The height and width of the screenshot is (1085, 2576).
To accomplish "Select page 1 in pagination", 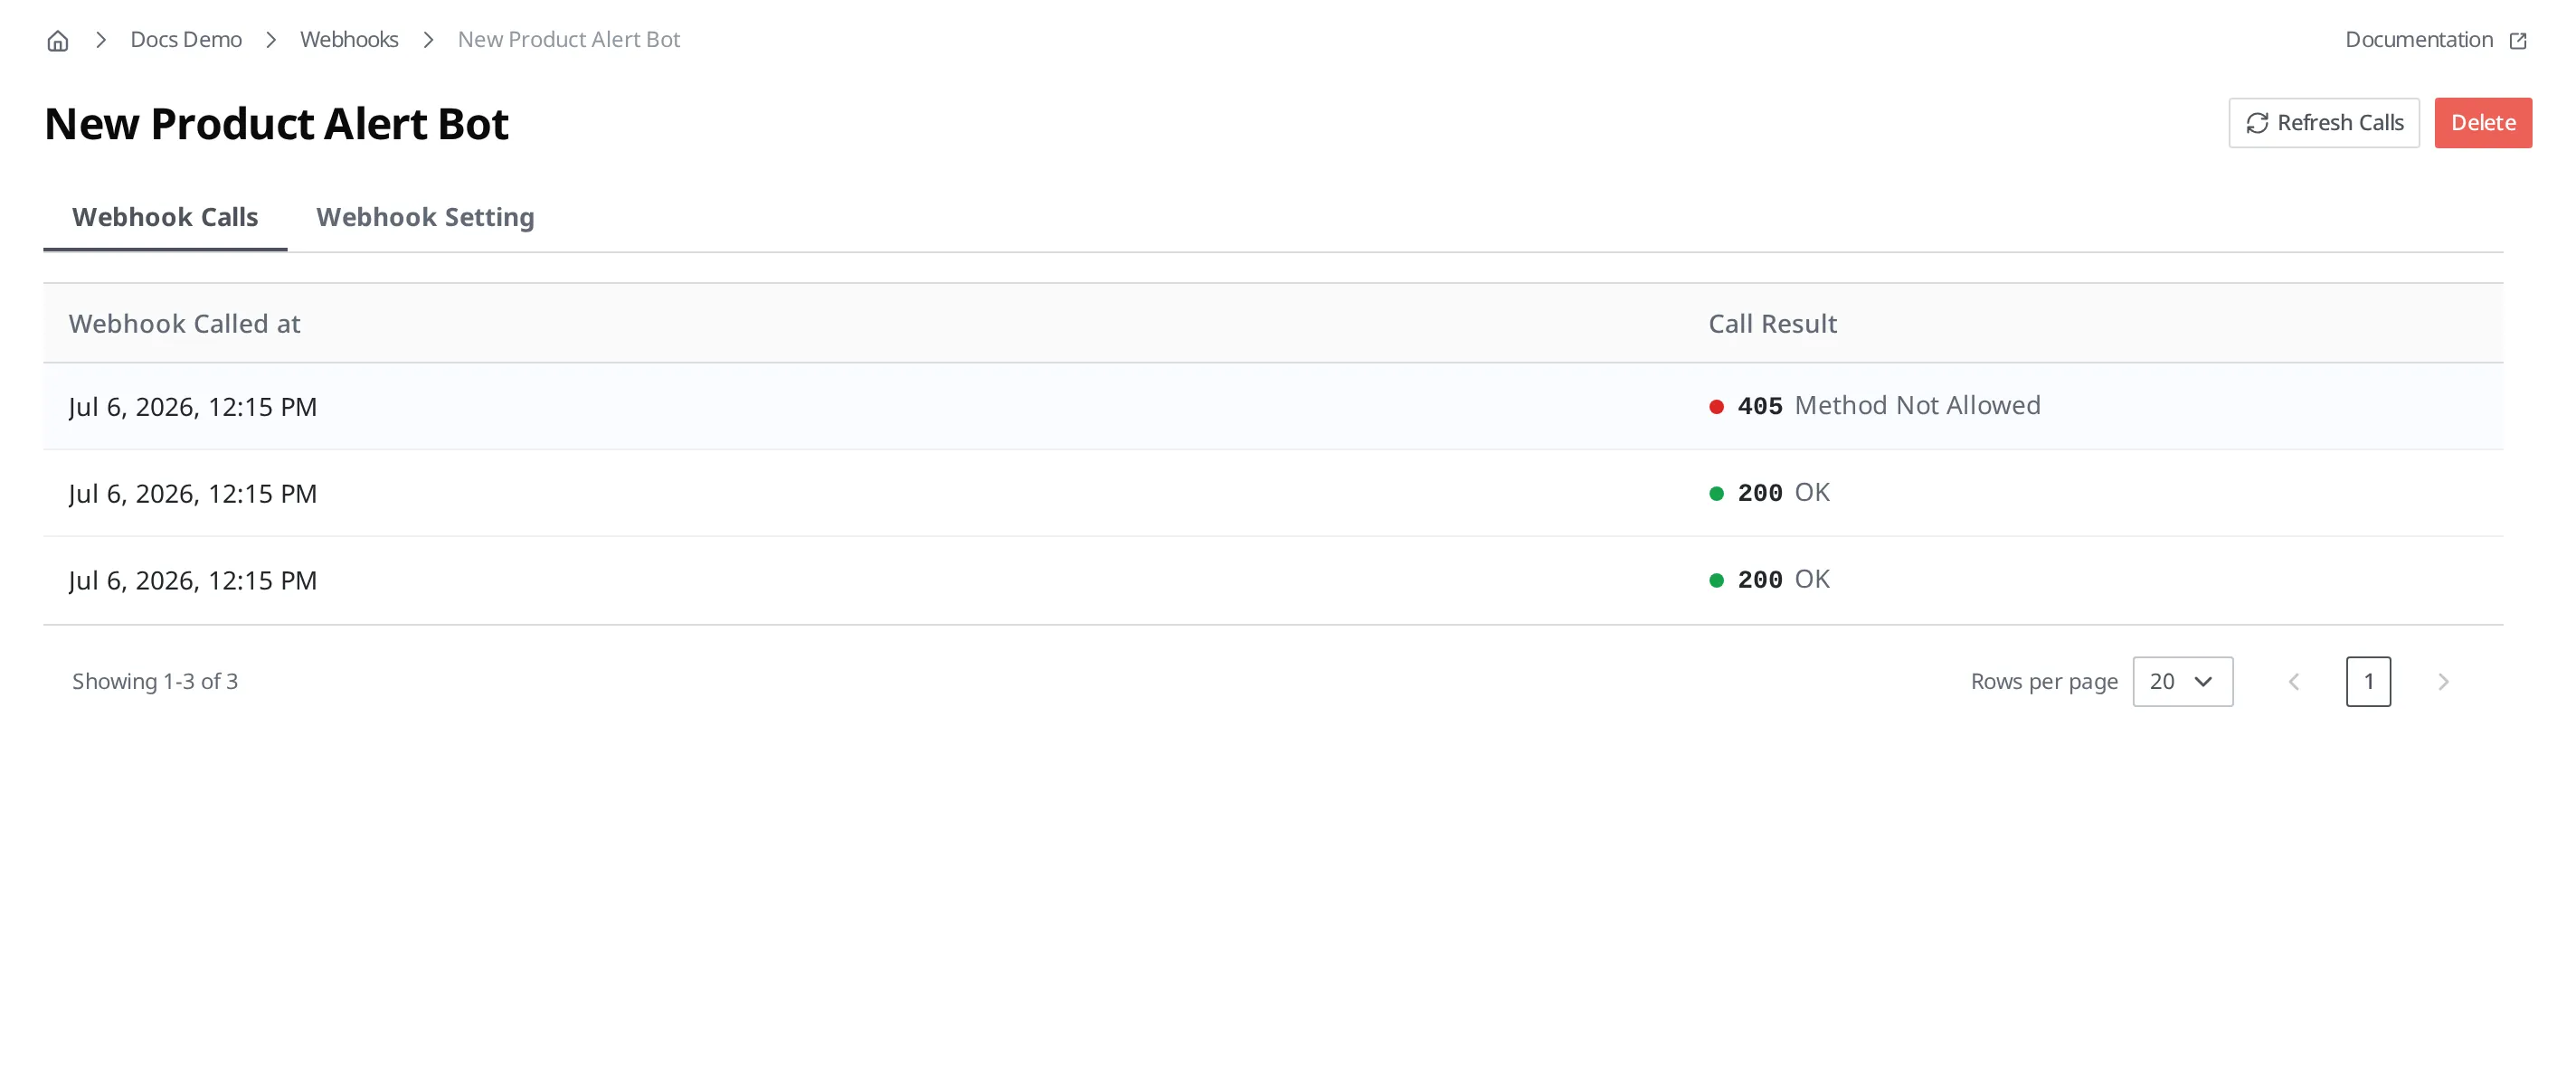I will [x=2368, y=682].
